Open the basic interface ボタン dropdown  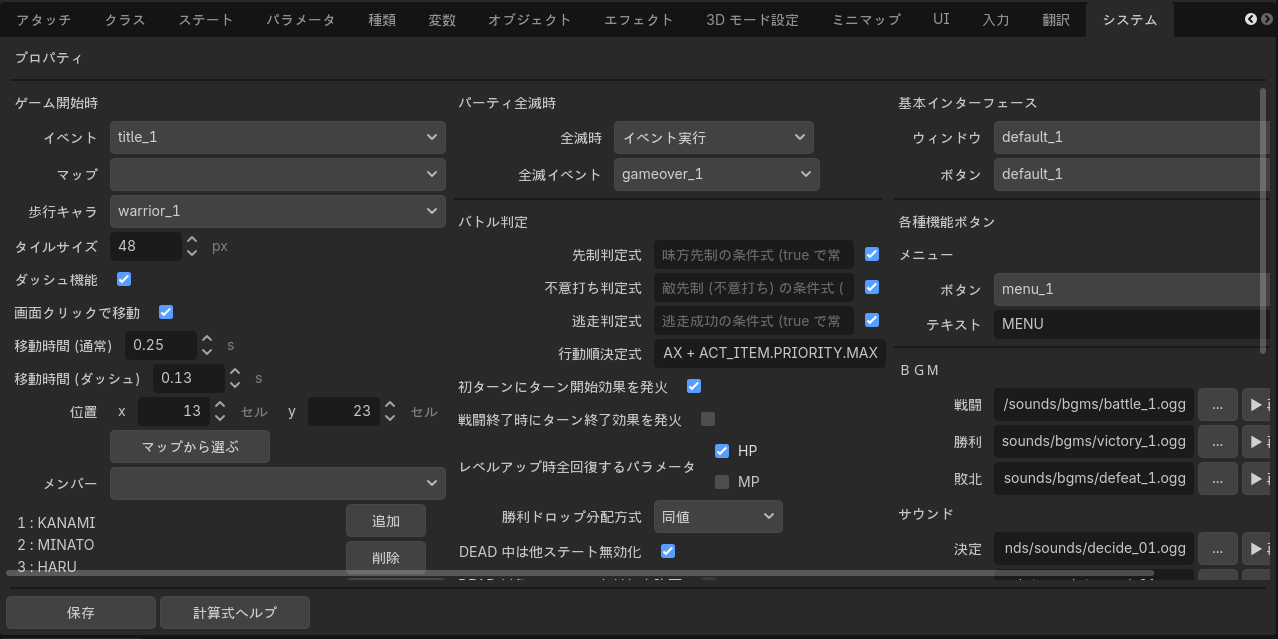click(x=1132, y=174)
